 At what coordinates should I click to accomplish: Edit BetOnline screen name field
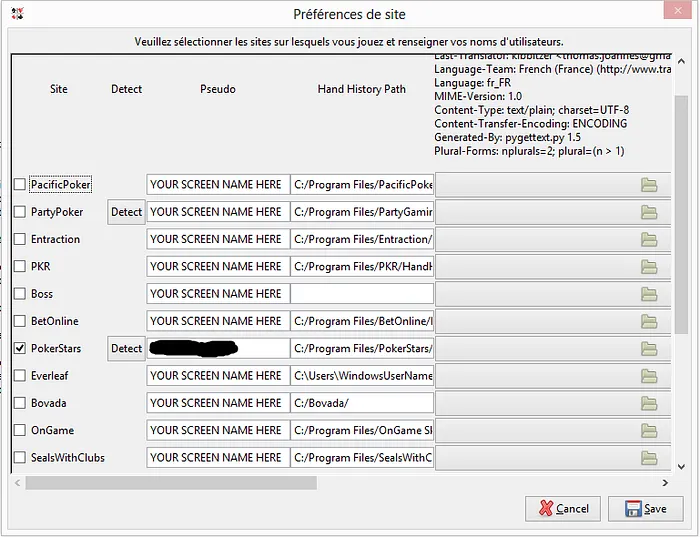[218, 321]
